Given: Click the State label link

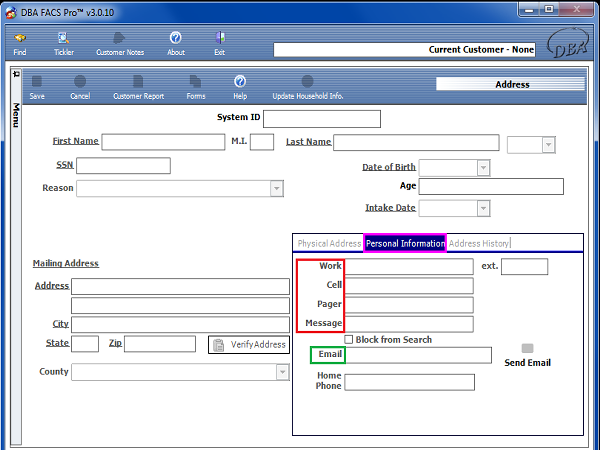Looking at the screenshot, I should 57,343.
